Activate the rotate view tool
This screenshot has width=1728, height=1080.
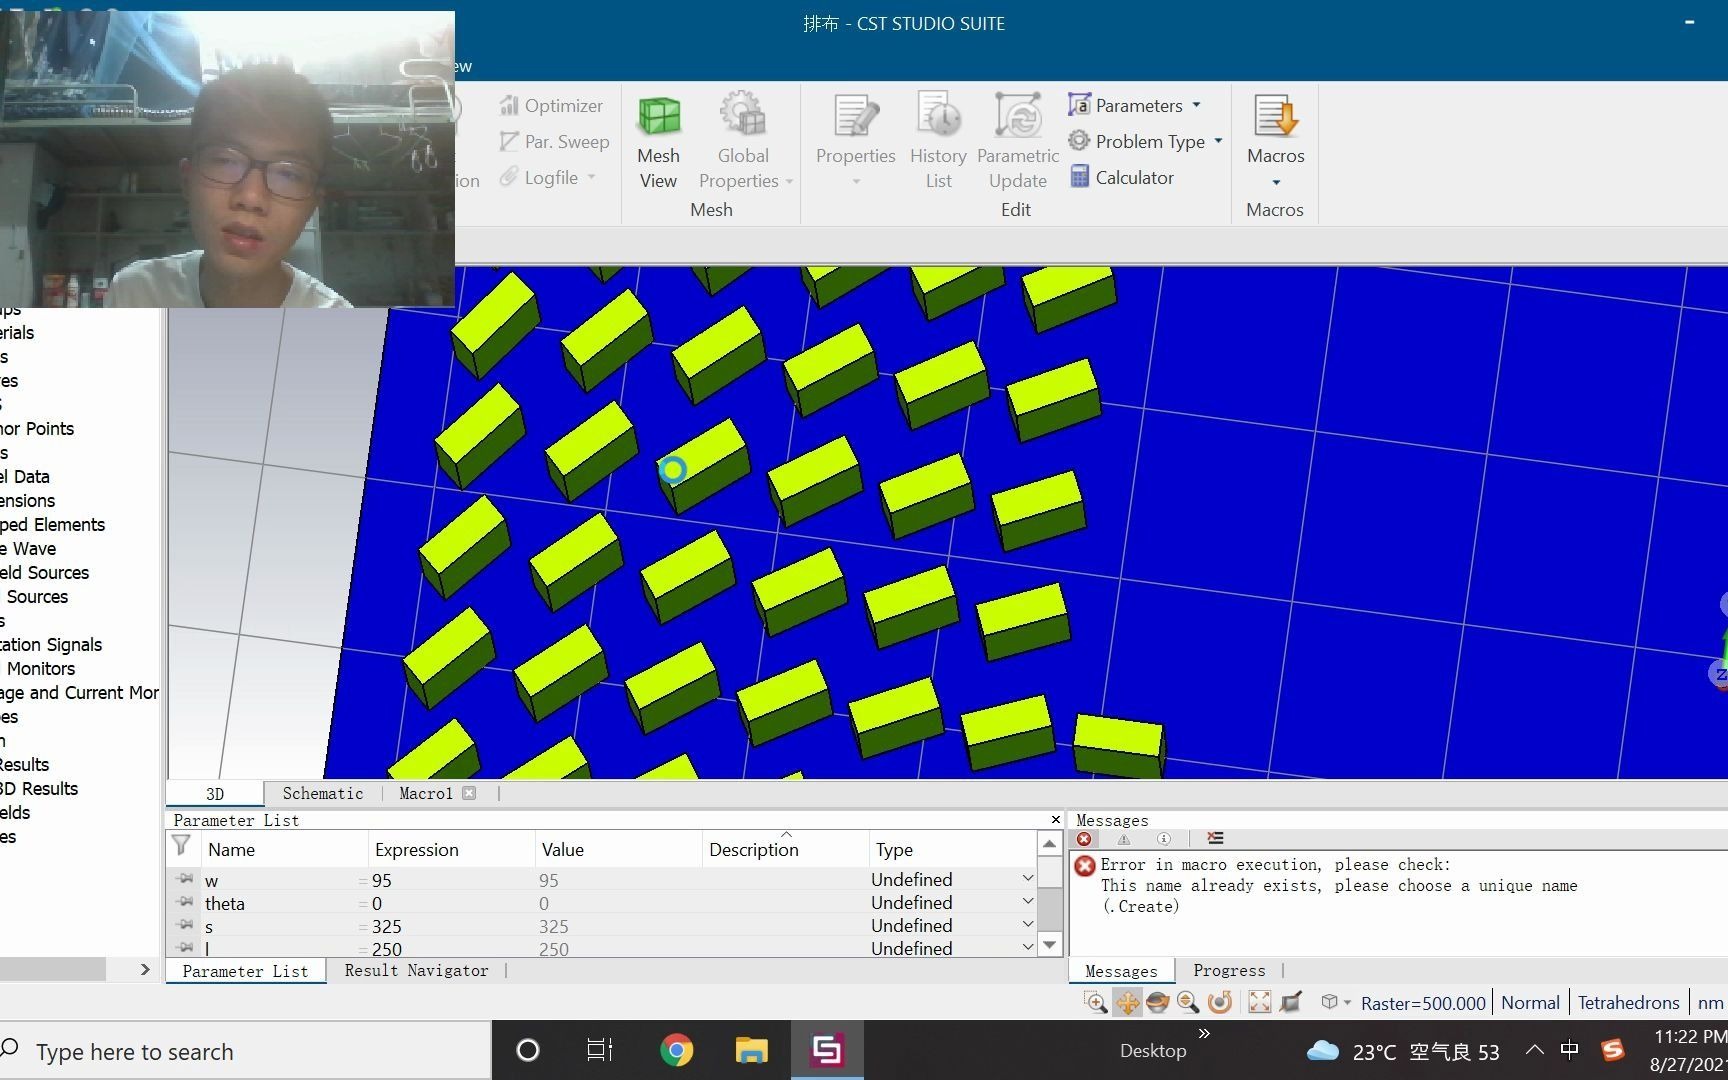tap(1157, 1002)
